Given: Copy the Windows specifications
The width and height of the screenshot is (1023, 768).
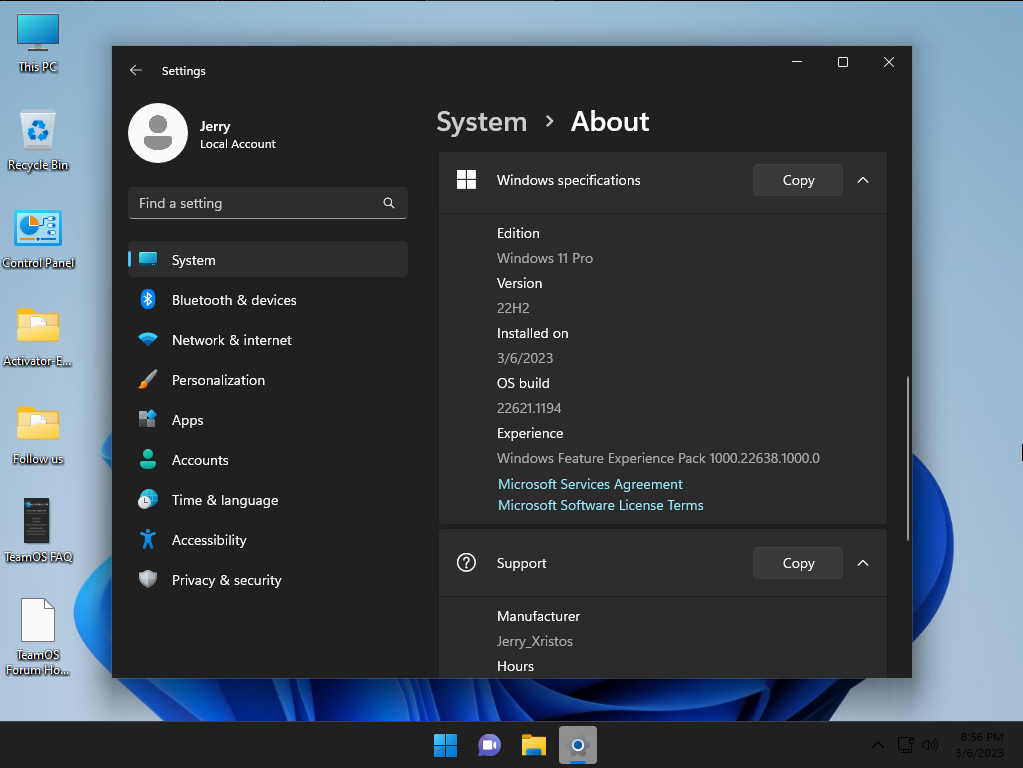Looking at the screenshot, I should [x=798, y=180].
